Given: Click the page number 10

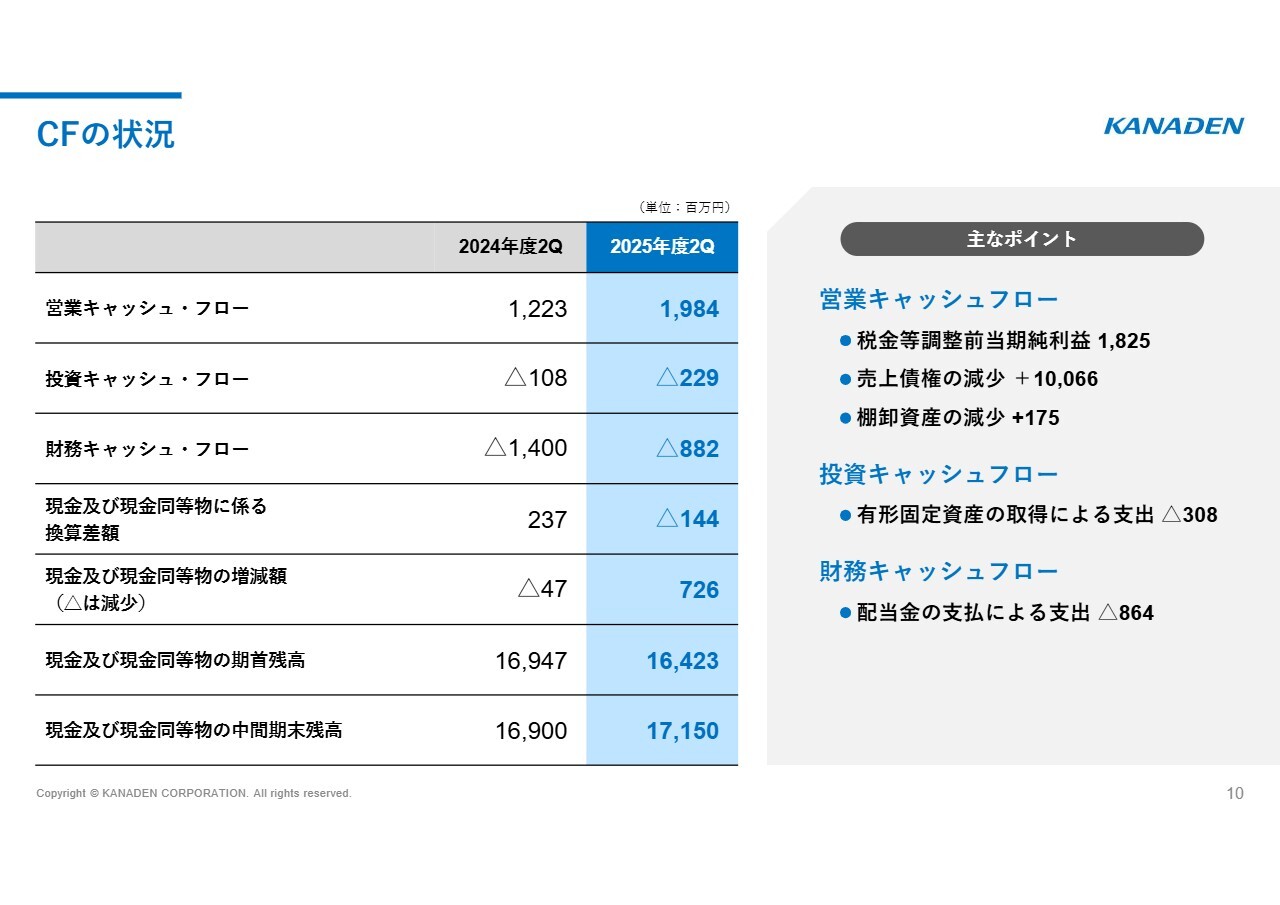Looking at the screenshot, I should [1235, 794].
